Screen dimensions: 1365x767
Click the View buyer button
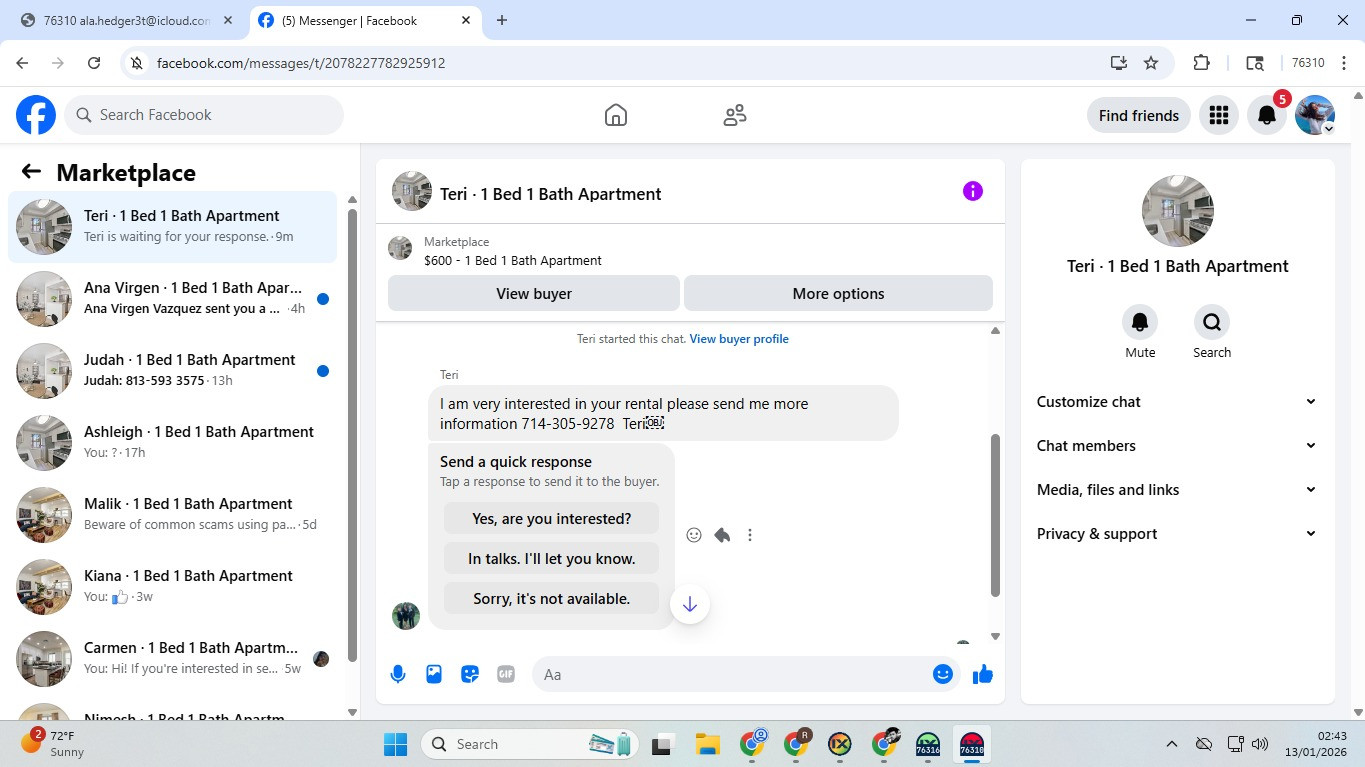tap(534, 294)
